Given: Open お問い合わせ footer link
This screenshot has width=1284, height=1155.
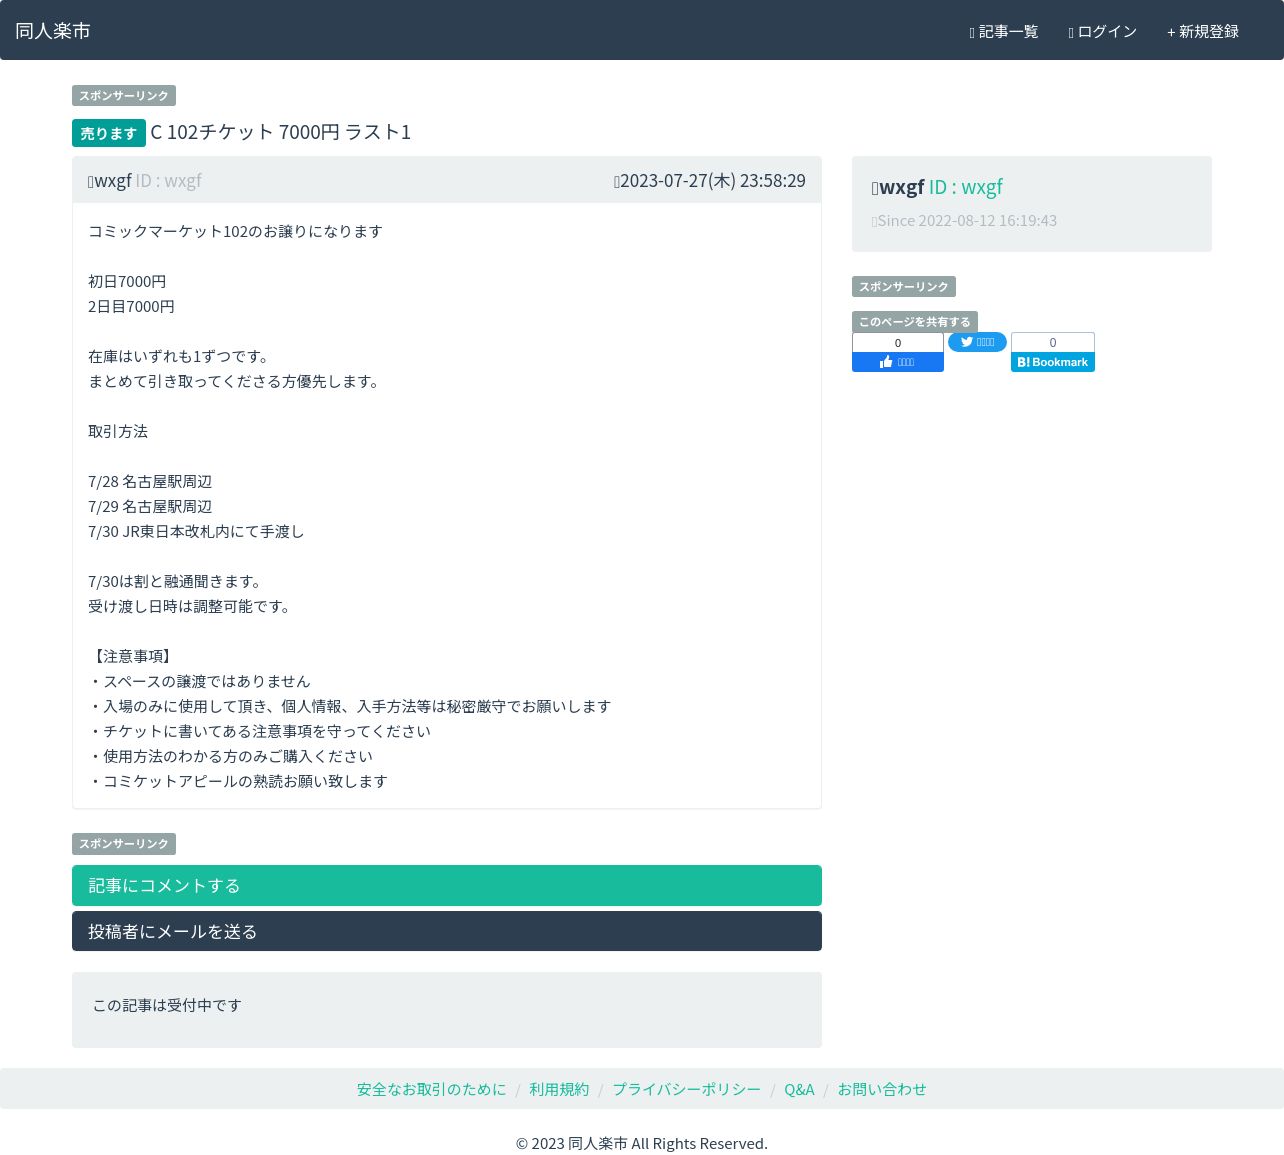Looking at the screenshot, I should point(882,1089).
